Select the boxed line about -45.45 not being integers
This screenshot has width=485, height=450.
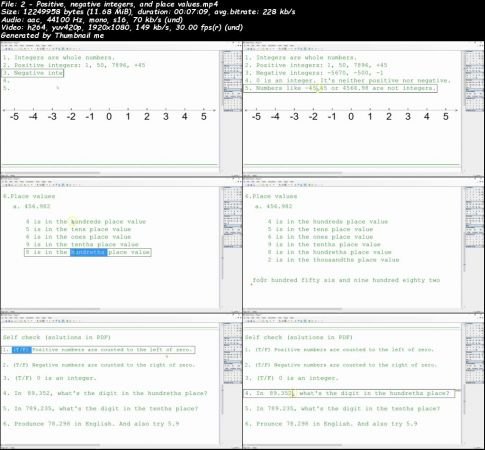[340, 88]
